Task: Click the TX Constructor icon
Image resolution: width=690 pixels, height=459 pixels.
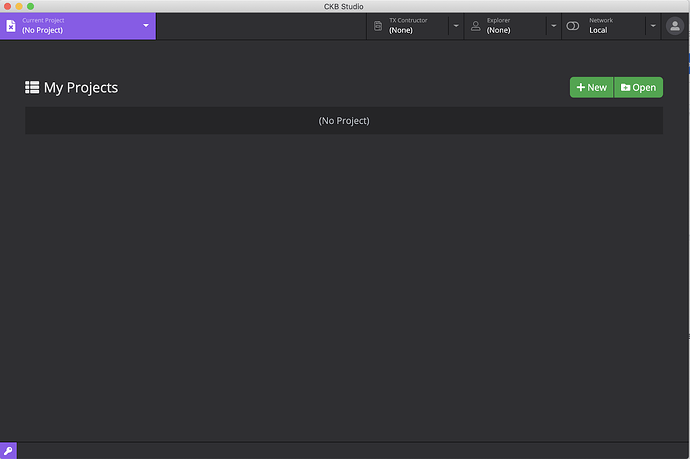Action: click(378, 26)
